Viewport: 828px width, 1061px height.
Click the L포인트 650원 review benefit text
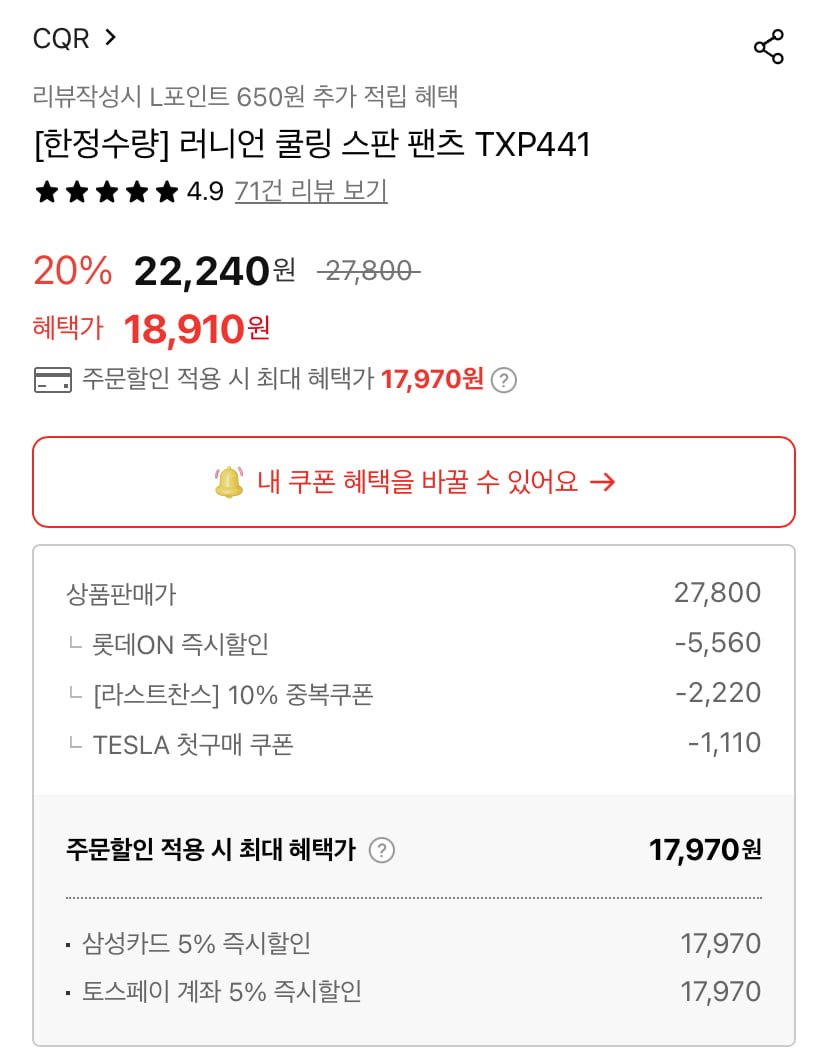click(245, 97)
